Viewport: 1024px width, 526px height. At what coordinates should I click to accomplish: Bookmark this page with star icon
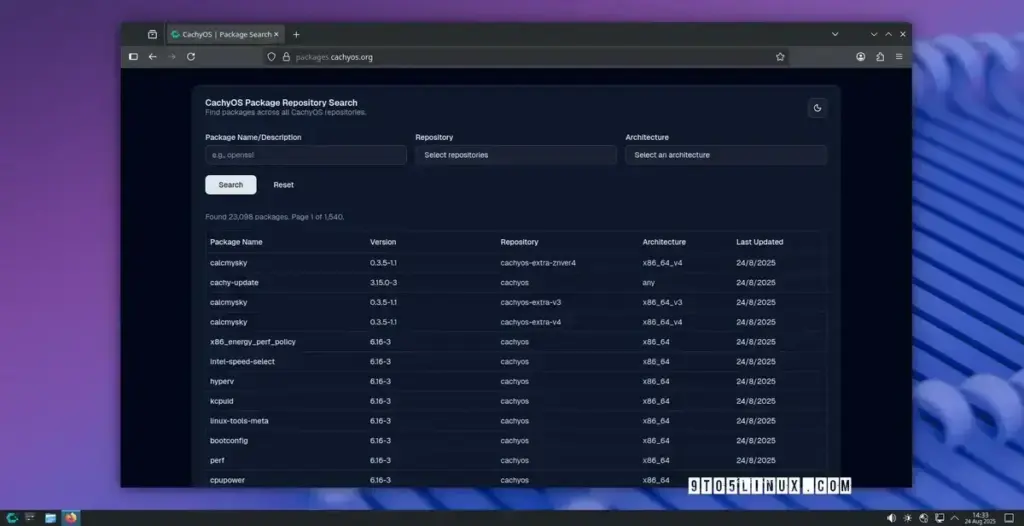pyautogui.click(x=780, y=57)
